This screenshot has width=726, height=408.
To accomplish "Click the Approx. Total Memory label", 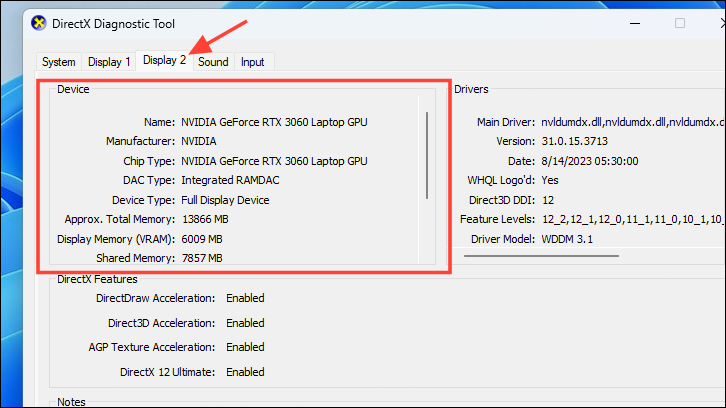I will 120,219.
